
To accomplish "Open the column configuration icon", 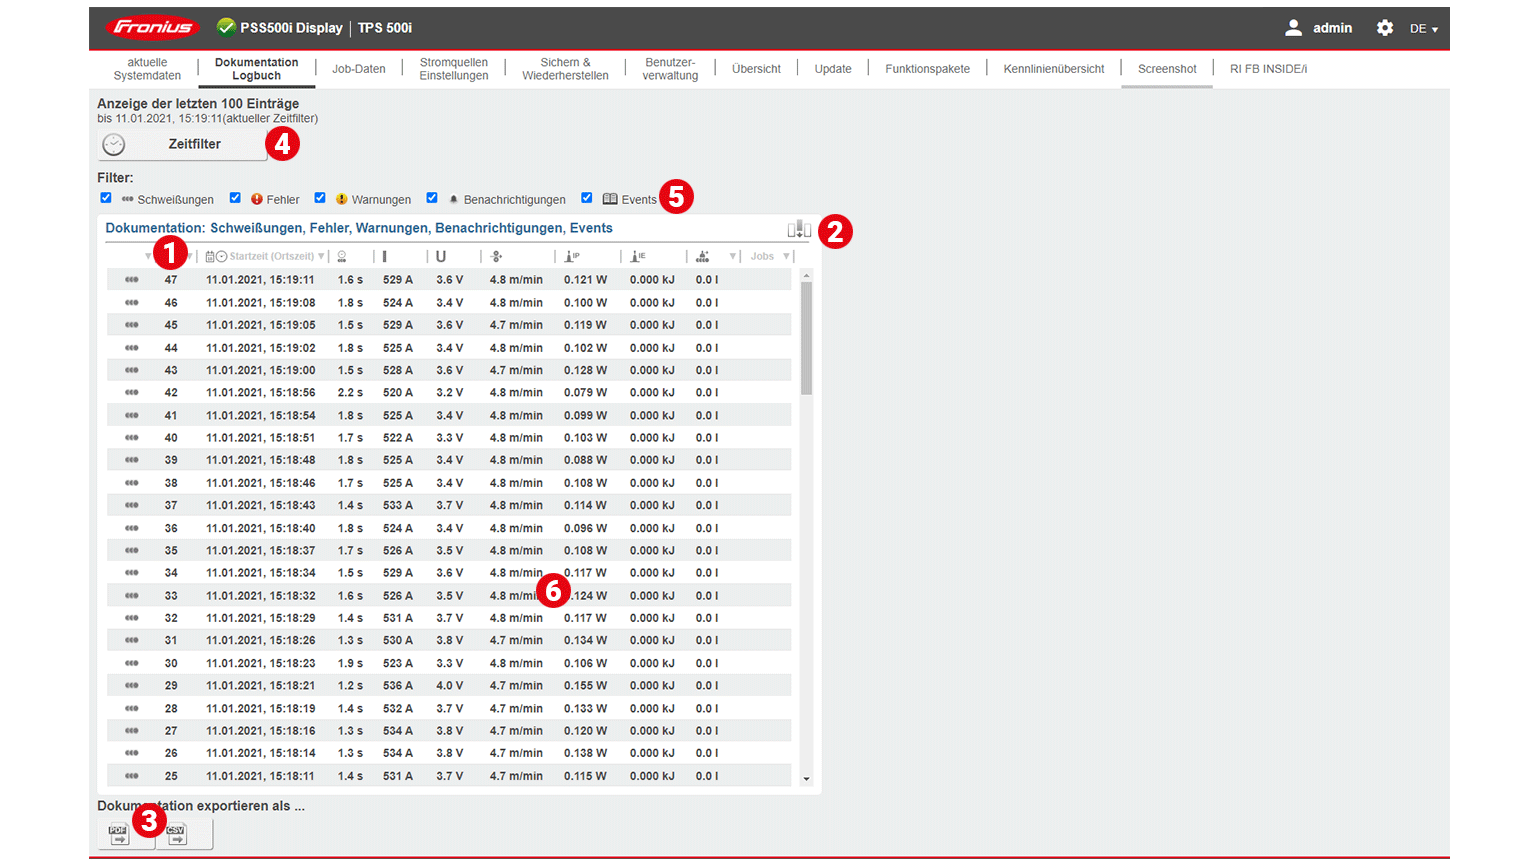I will point(798,230).
